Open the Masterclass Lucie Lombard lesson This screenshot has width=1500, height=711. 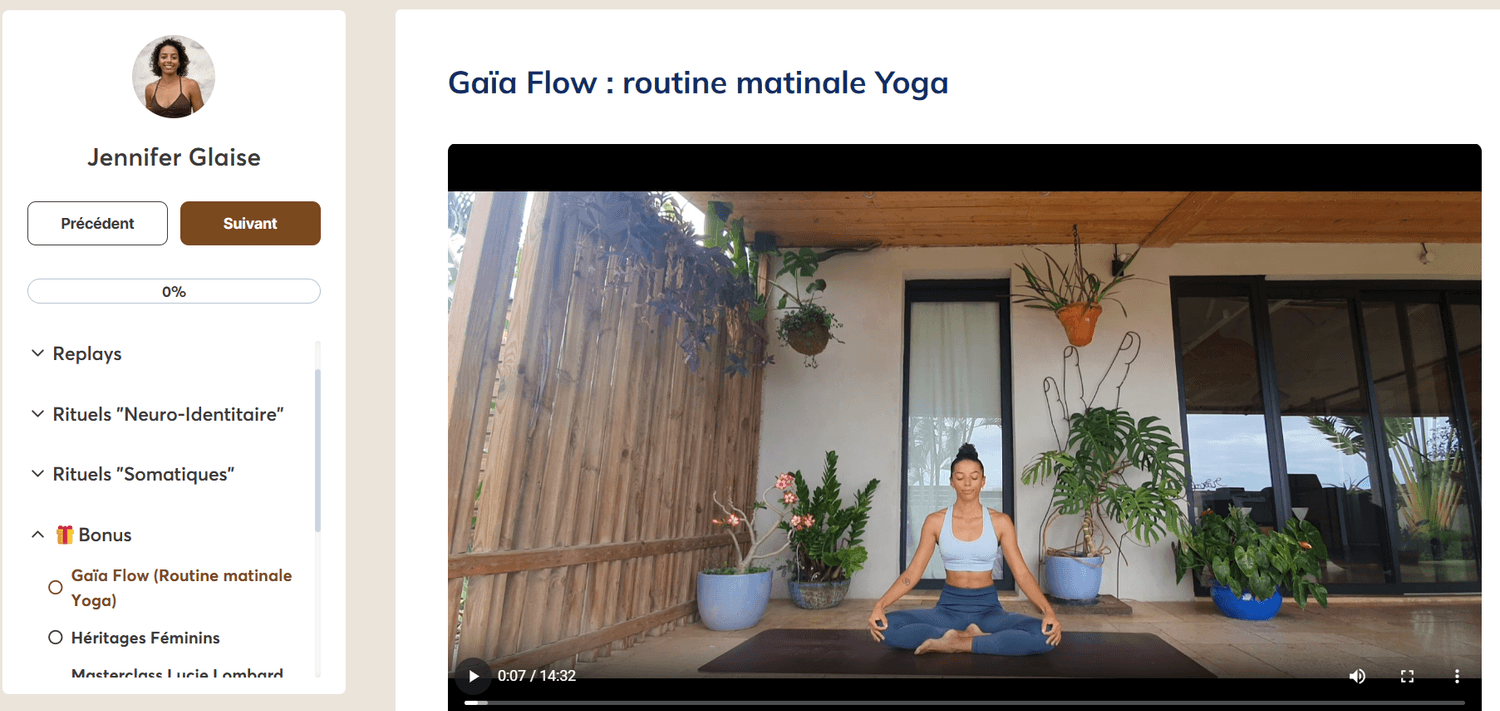177,674
